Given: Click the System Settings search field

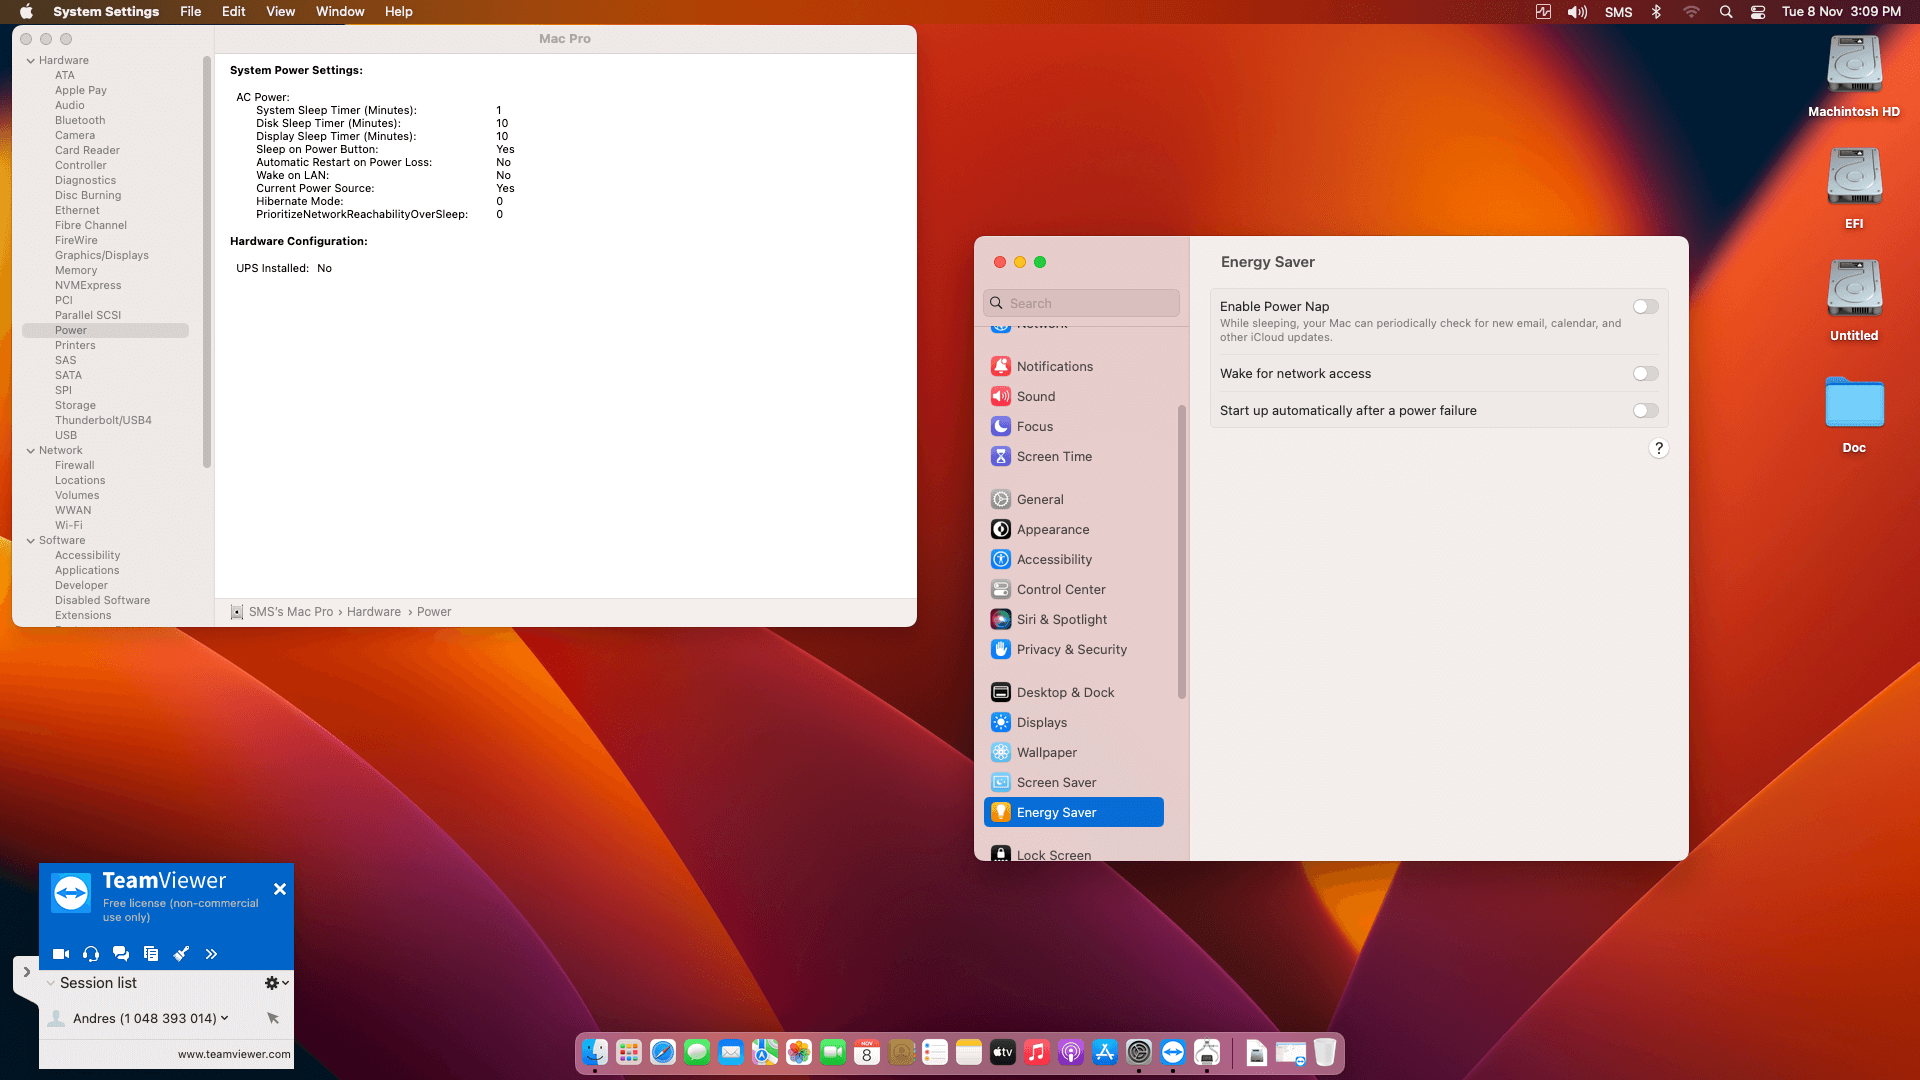Looking at the screenshot, I should [1081, 303].
